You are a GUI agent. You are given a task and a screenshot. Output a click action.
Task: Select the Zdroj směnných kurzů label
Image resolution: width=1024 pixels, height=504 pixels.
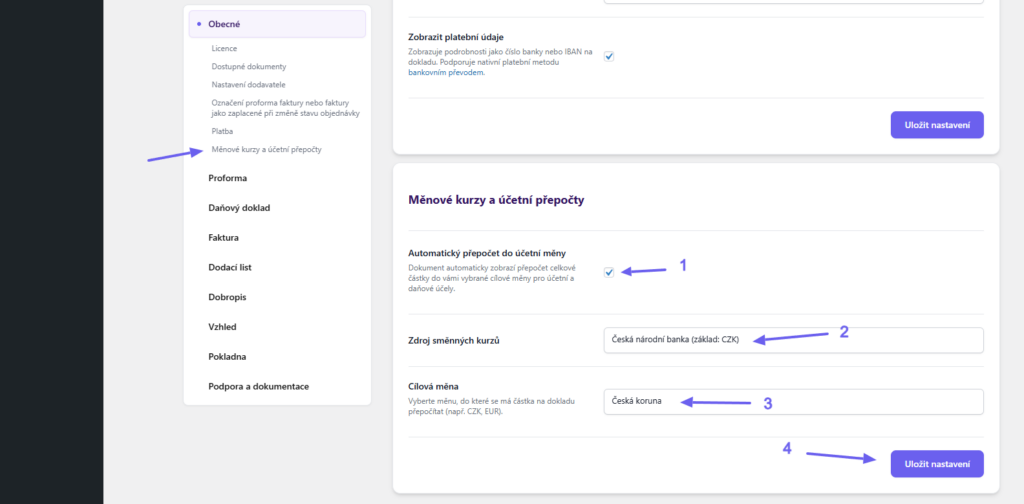click(x=454, y=340)
